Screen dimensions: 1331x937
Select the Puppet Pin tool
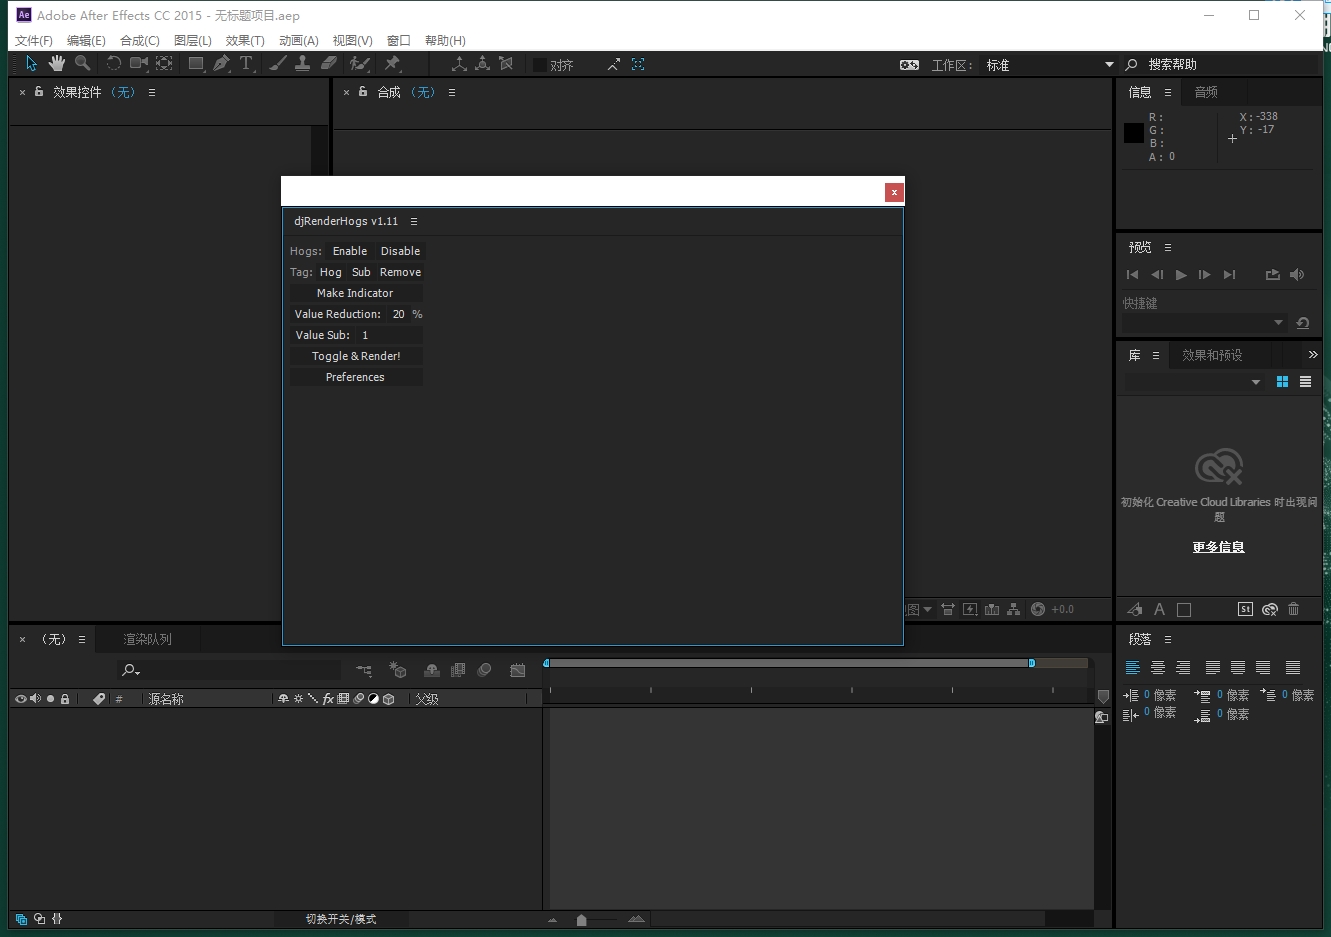click(392, 64)
